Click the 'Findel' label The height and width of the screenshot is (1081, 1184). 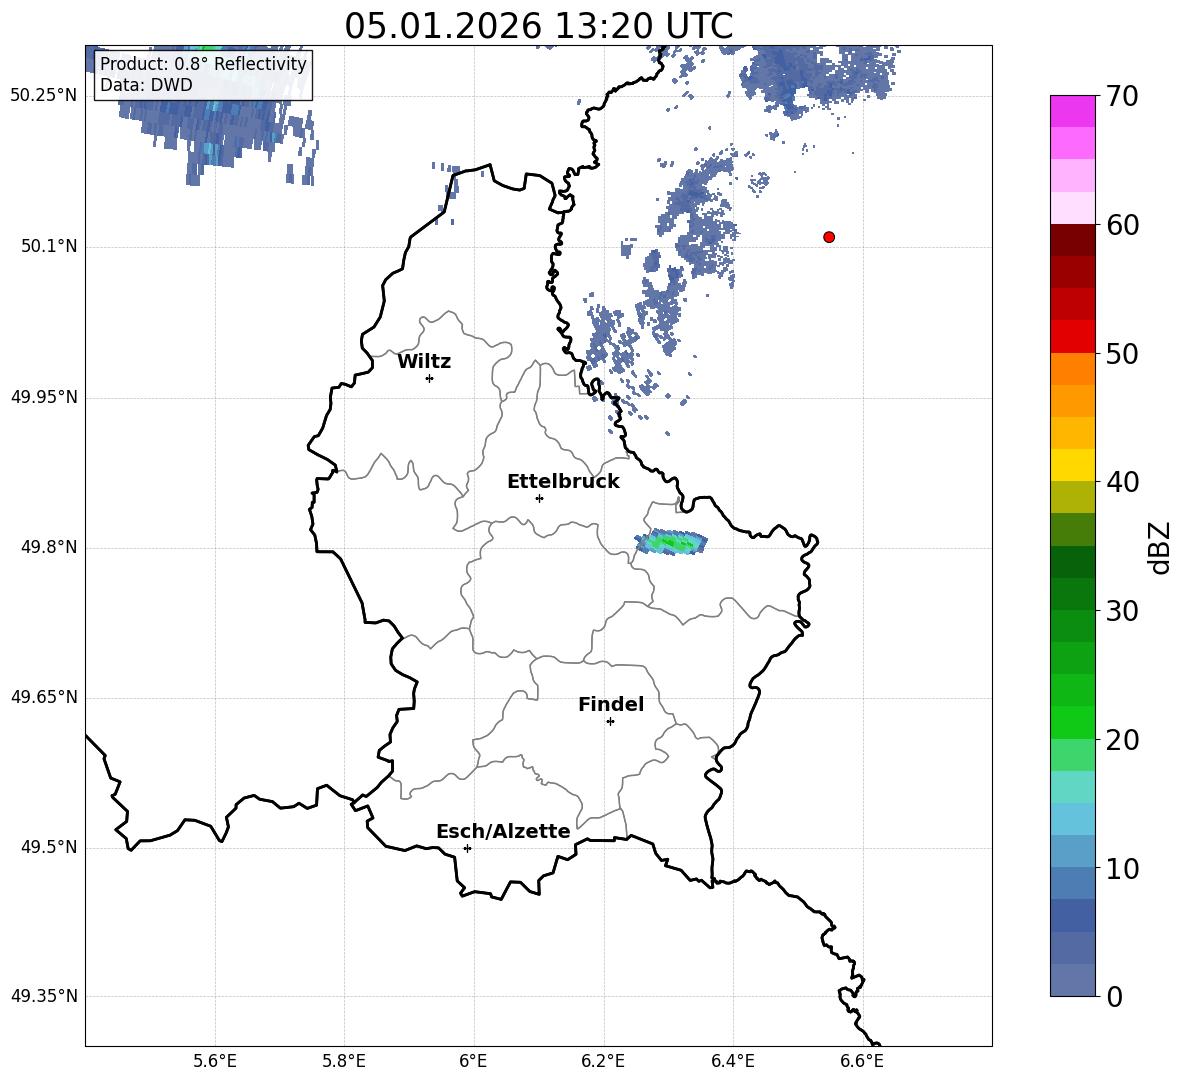[x=611, y=704]
